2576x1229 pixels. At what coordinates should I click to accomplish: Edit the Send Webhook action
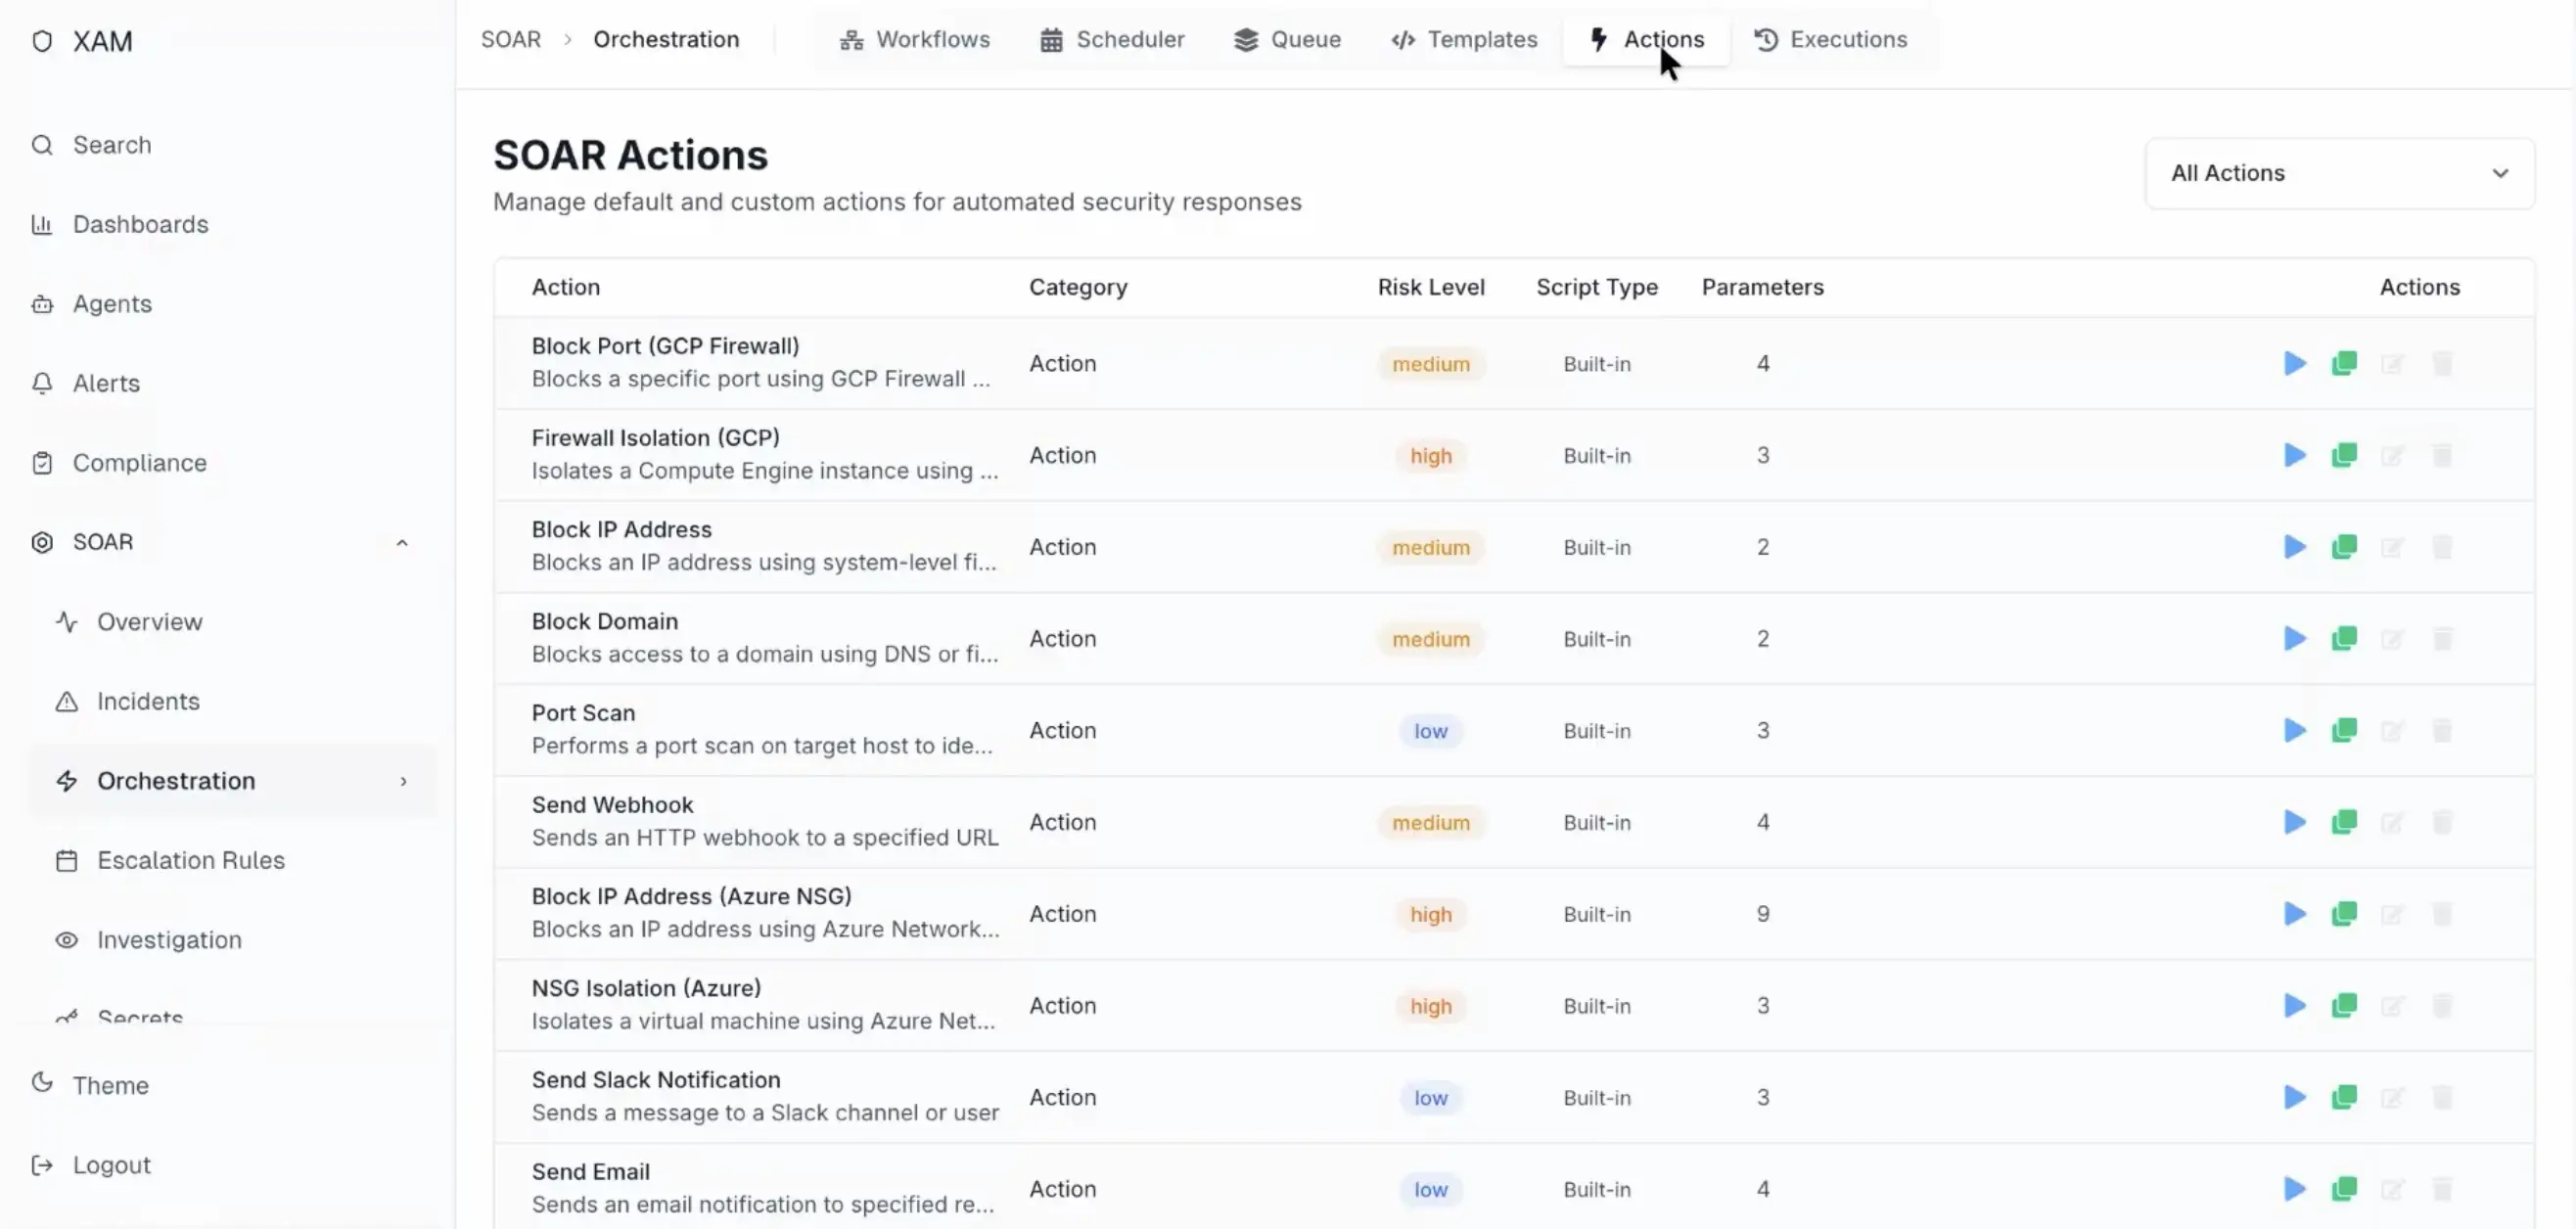[2394, 822]
